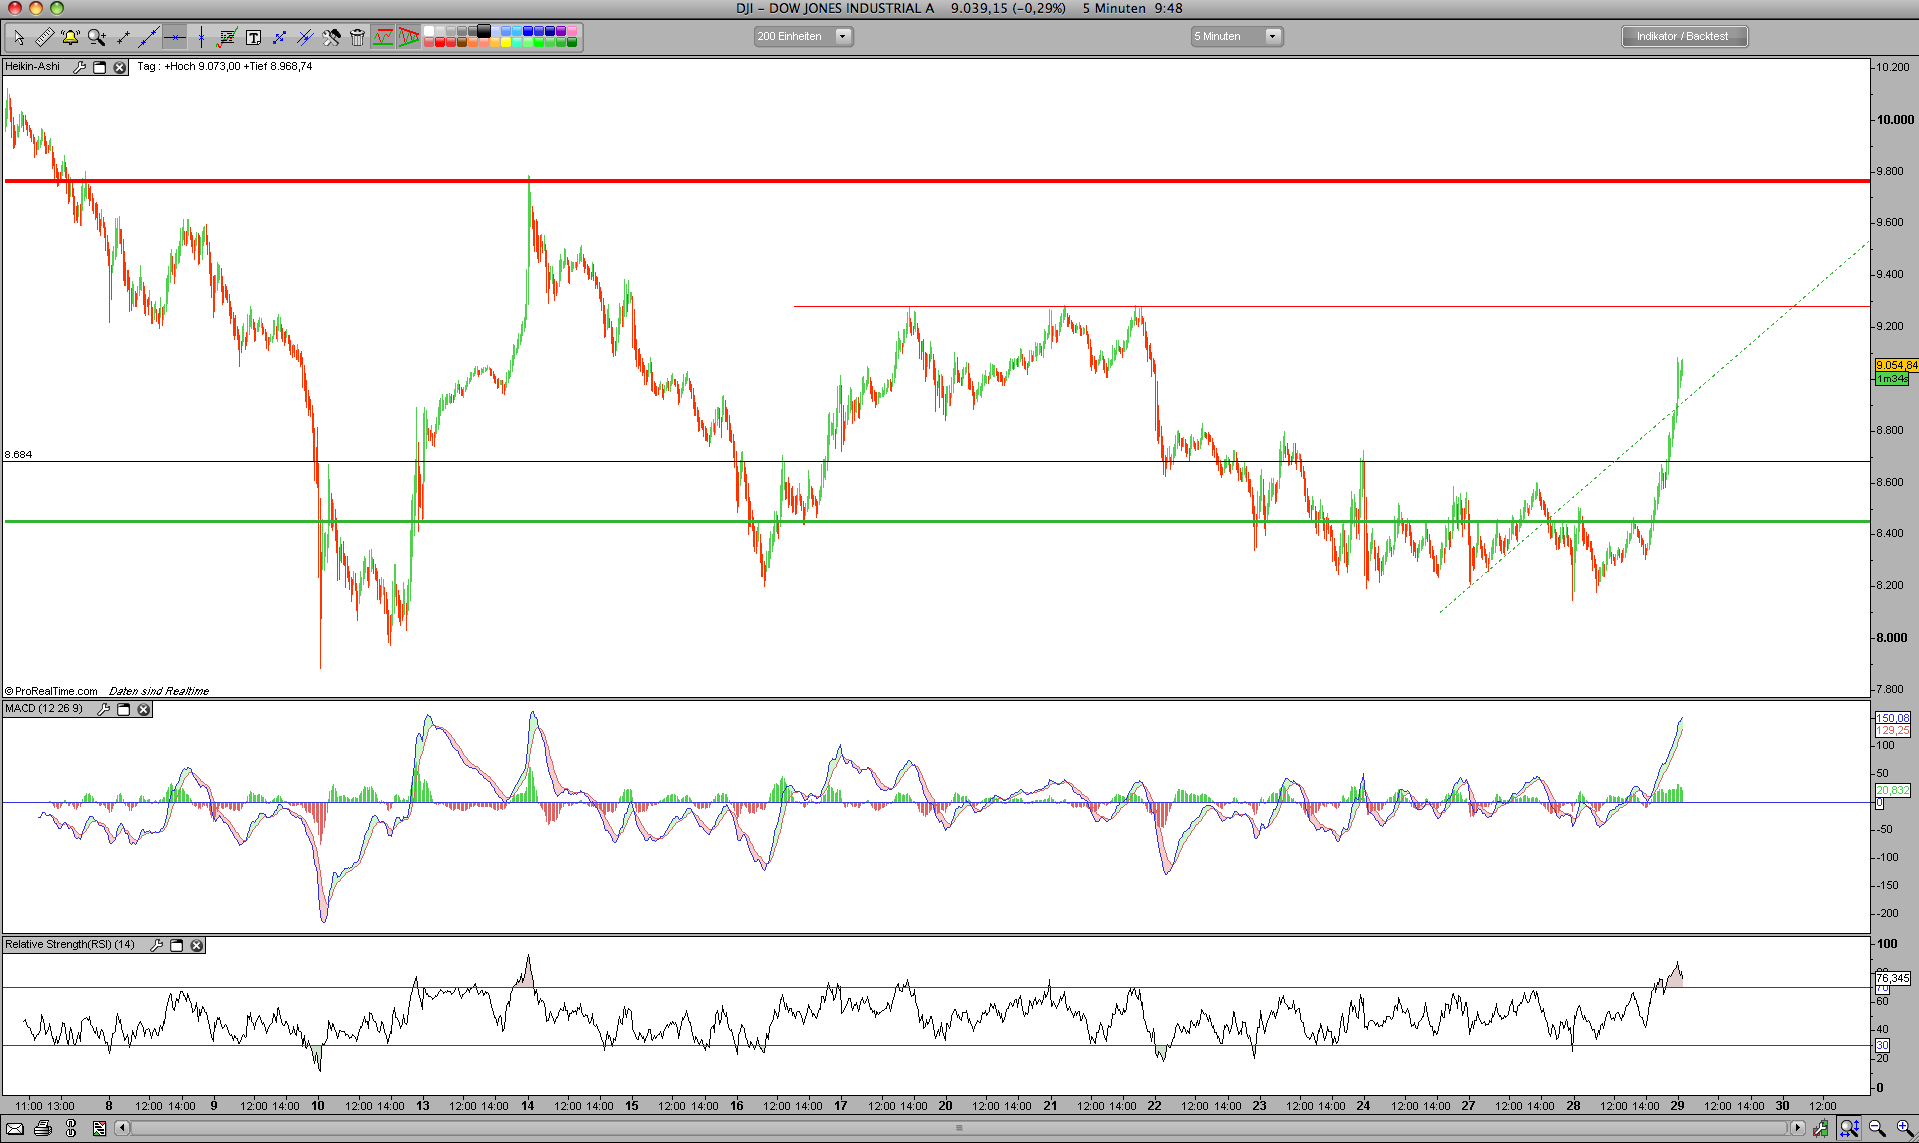This screenshot has width=1919, height=1143.
Task: Toggle the red triangle pattern button
Action: tap(409, 38)
